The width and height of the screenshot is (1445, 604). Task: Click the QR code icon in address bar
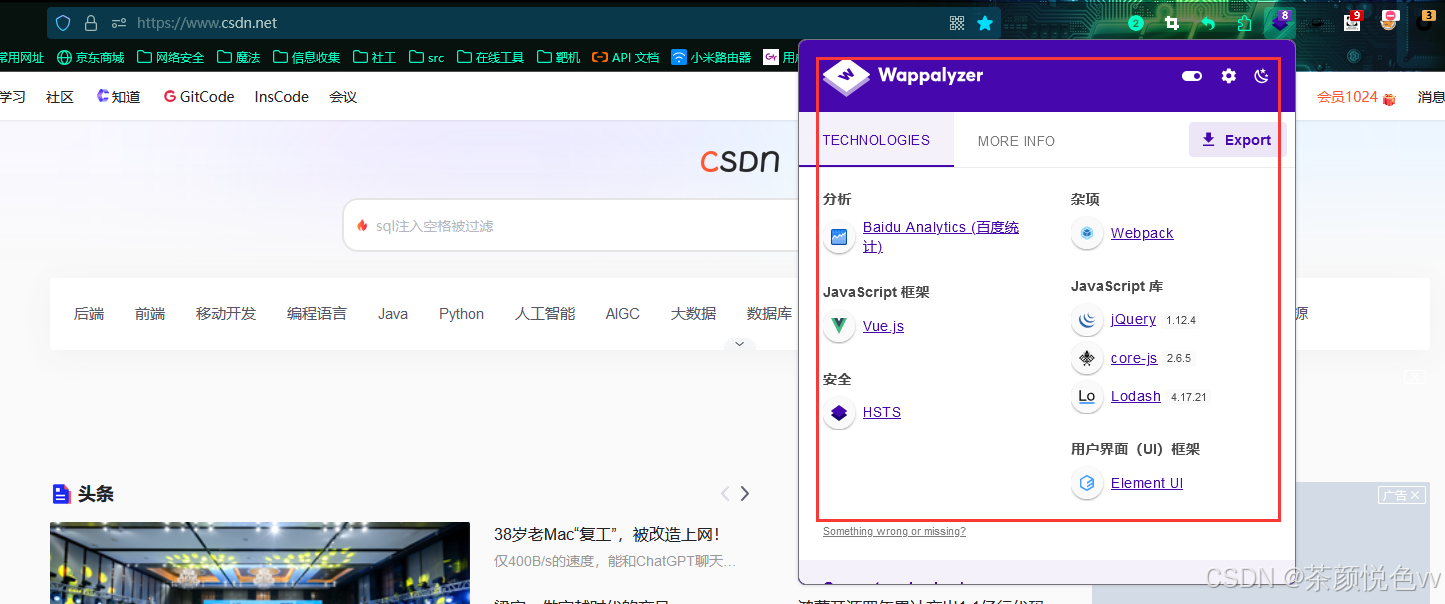tap(957, 23)
